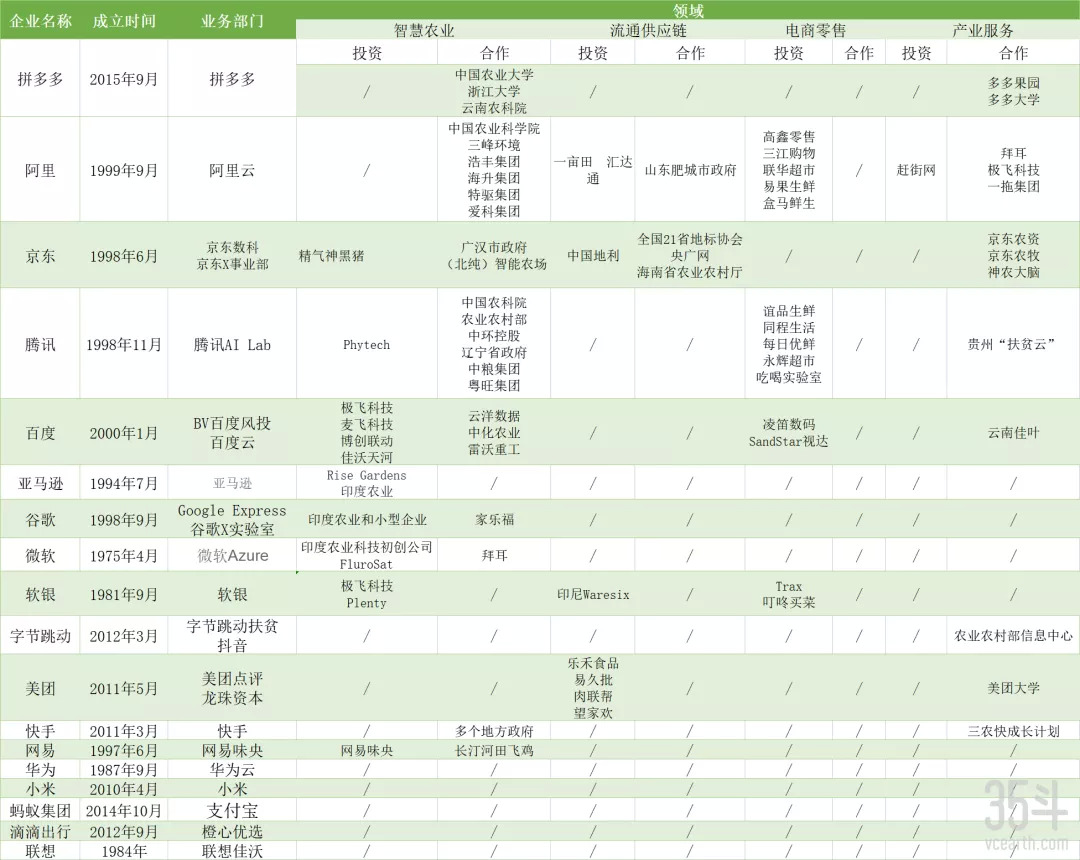The image size is (1080, 860).
Task: Click the 阿里云 business department cell
Action: tap(232, 170)
